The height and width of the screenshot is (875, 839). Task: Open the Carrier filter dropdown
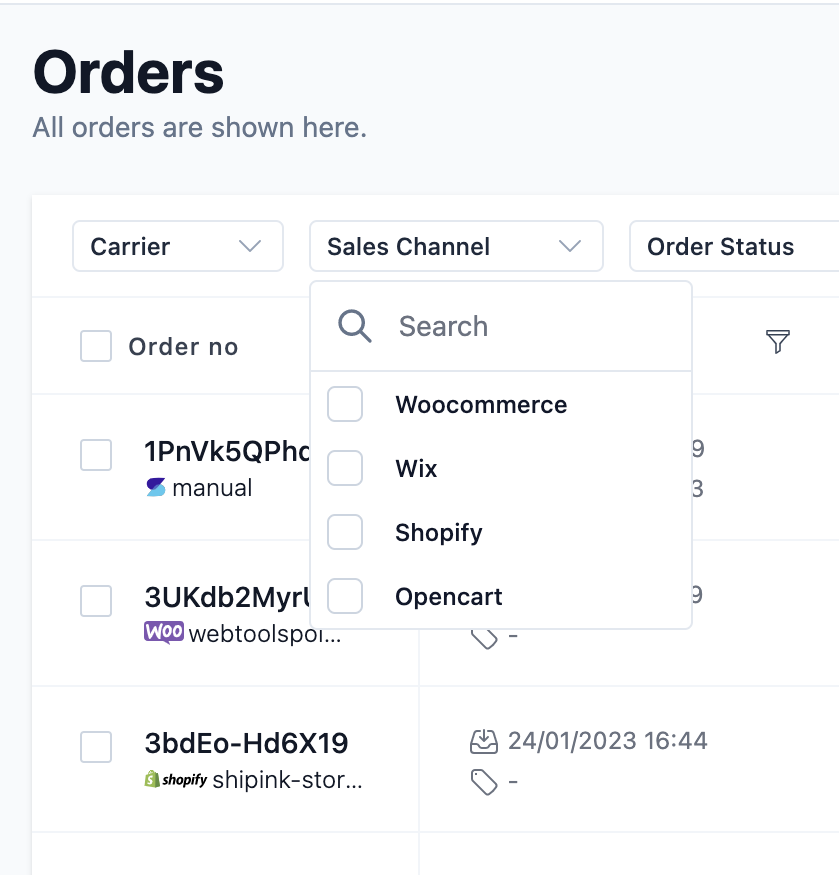pyautogui.click(x=177, y=246)
